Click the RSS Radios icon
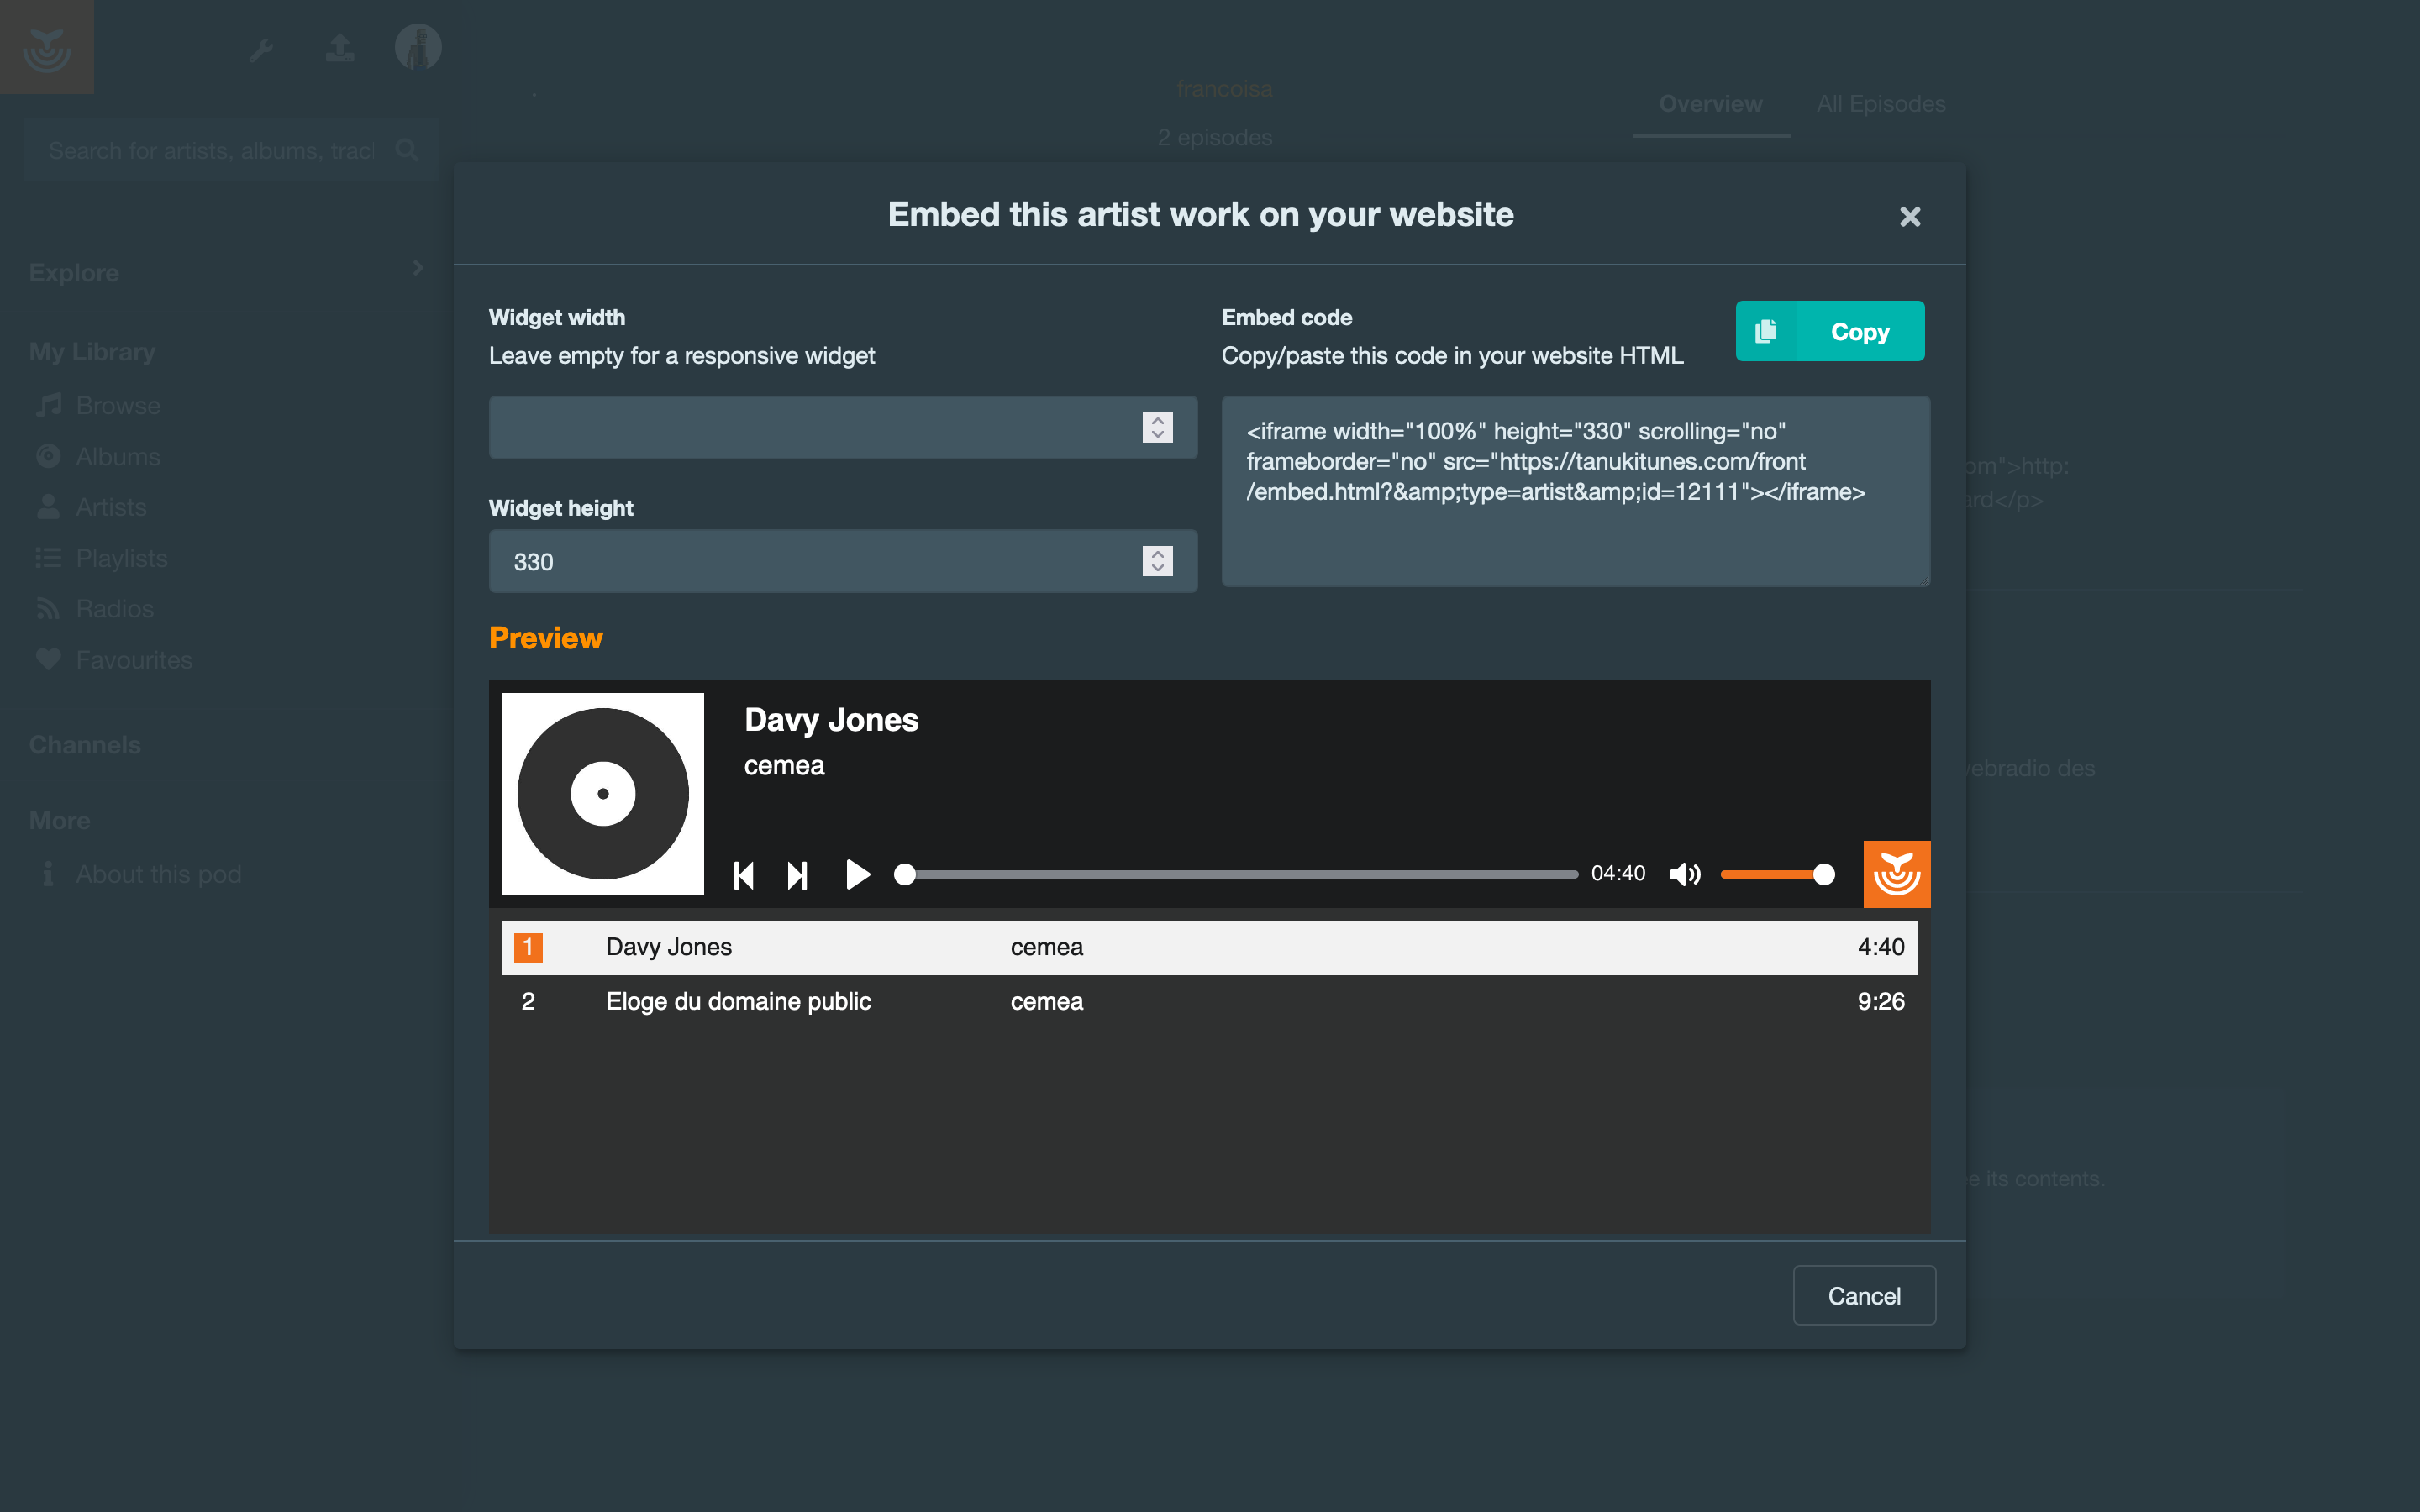Viewport: 2420px width, 1512px height. 48,608
